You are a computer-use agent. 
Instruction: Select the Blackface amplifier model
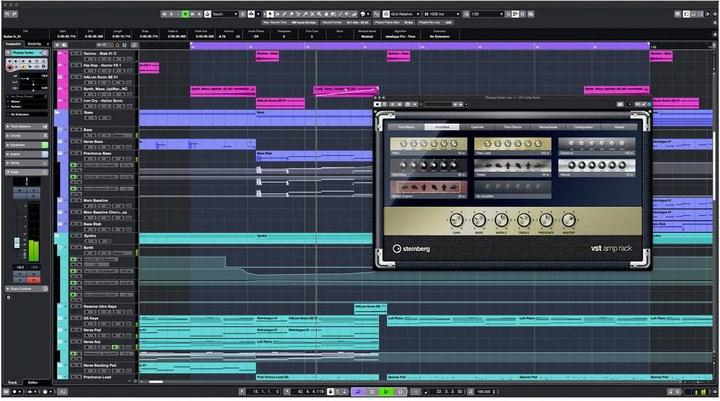(428, 168)
